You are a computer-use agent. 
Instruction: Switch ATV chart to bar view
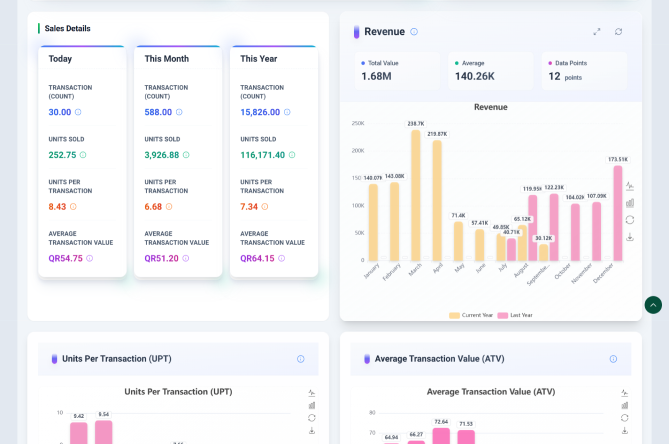coord(625,405)
